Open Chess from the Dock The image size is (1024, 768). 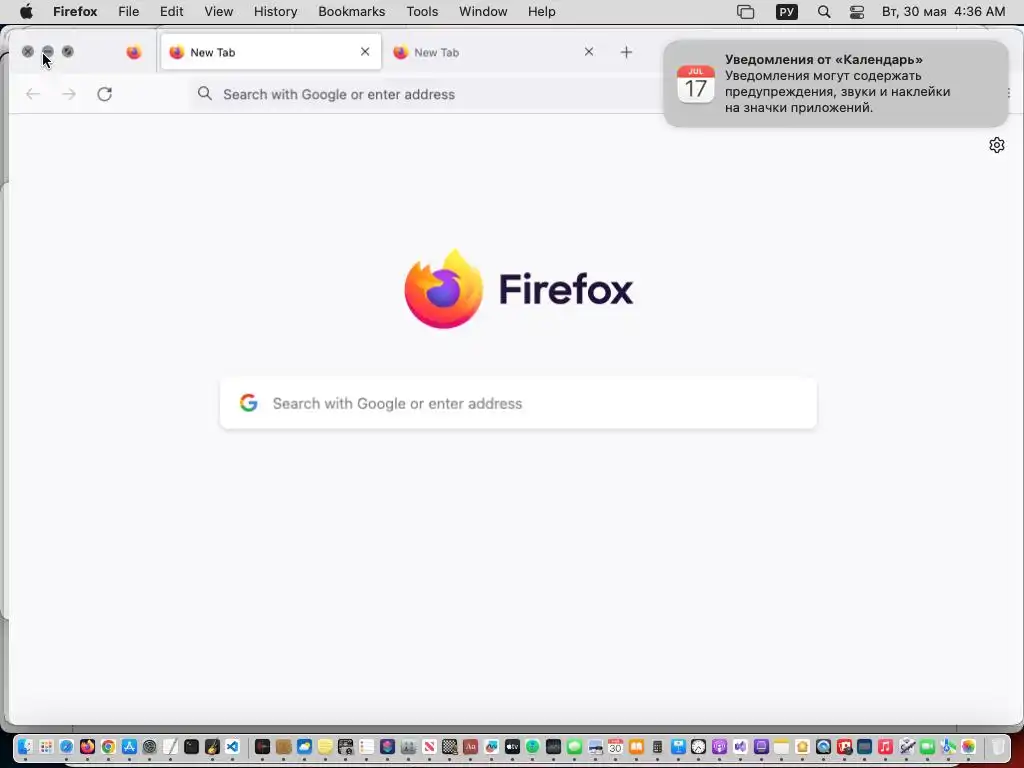click(450, 746)
